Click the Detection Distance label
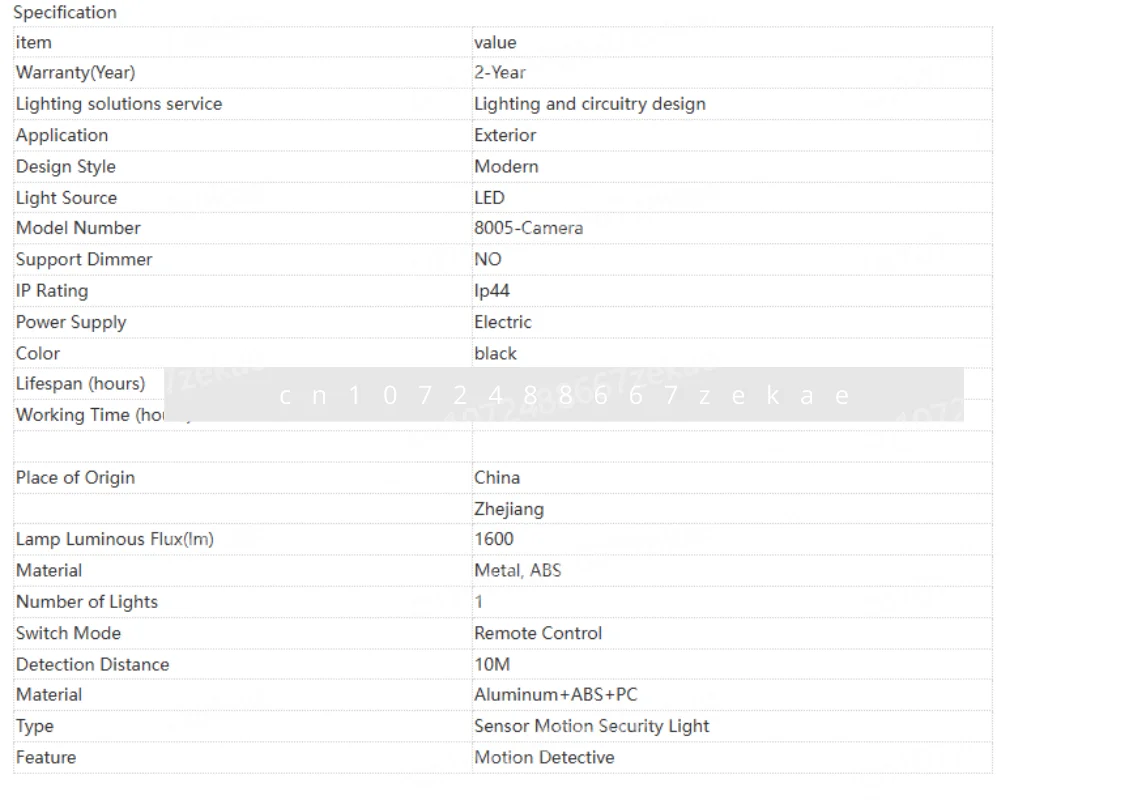1129x800 pixels. 93,665
